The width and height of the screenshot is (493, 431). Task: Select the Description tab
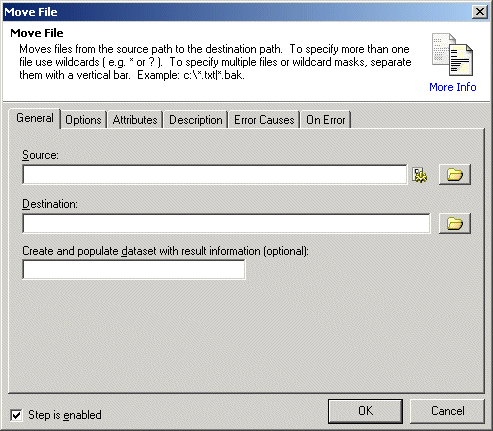[196, 120]
